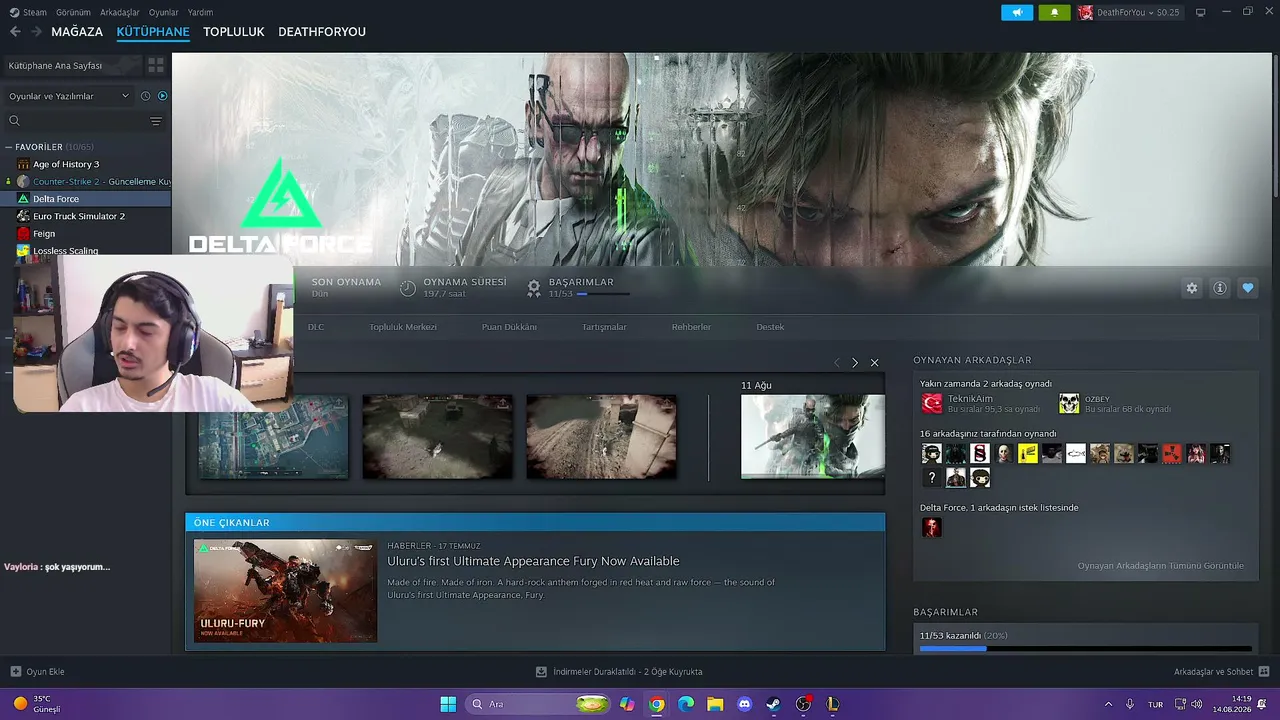1280x720 pixels.
Task: Click the taskbar Ara search box
Action: point(537,704)
